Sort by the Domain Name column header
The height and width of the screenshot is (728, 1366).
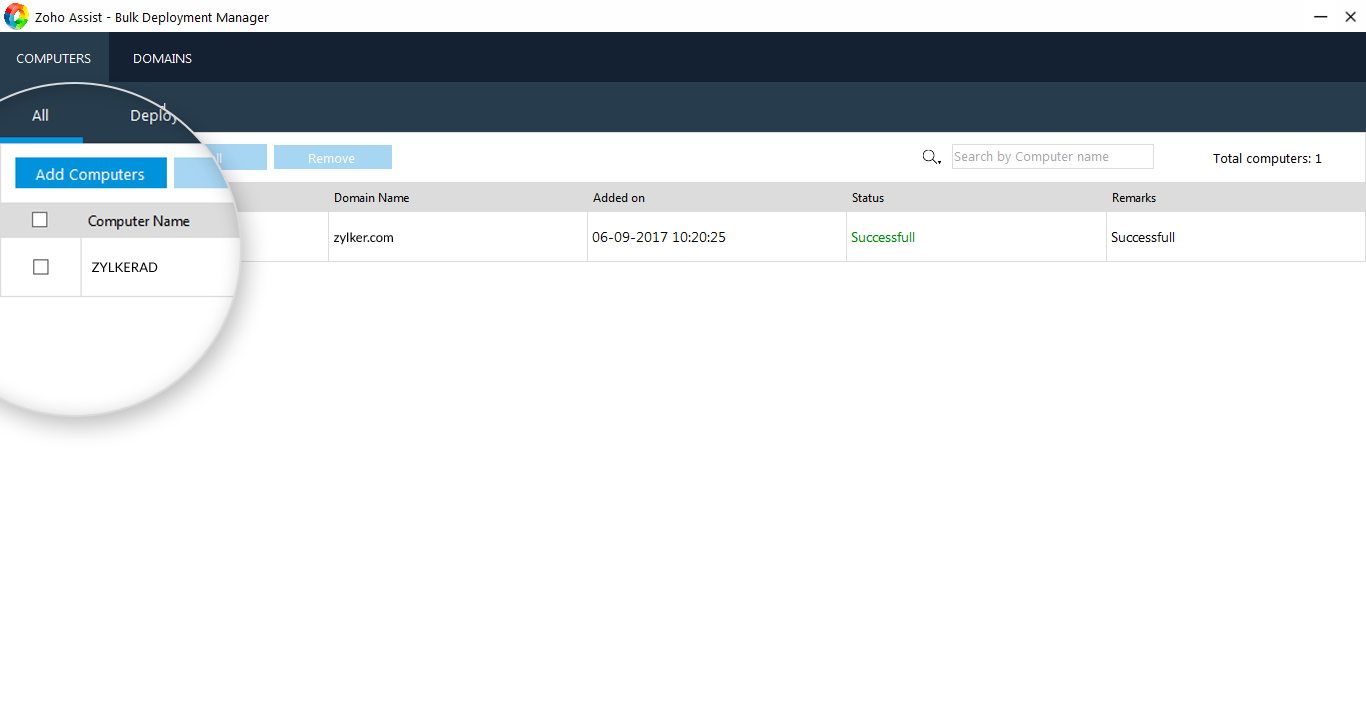tap(371, 198)
